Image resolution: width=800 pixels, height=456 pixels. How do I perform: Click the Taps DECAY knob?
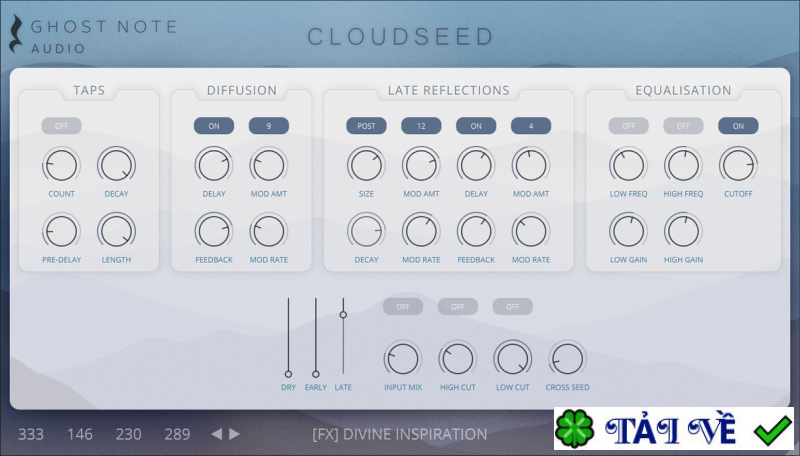tap(116, 165)
